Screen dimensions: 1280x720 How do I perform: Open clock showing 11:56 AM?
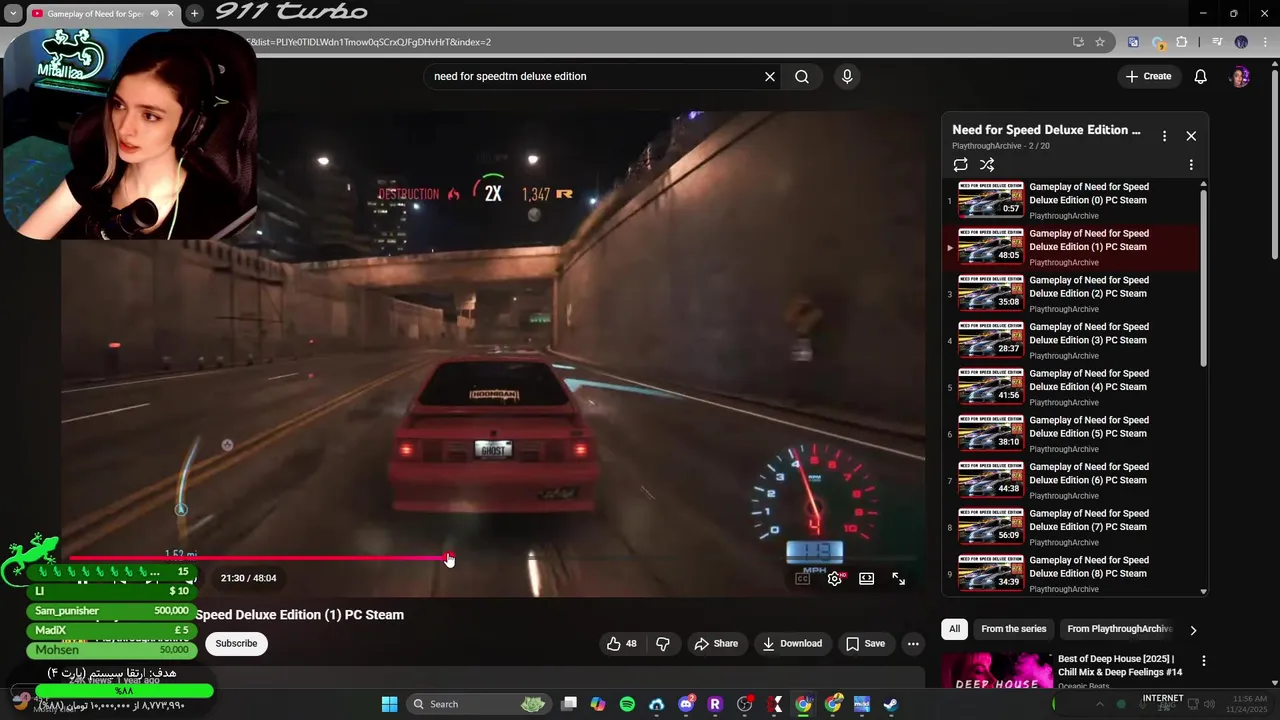coord(1249,704)
